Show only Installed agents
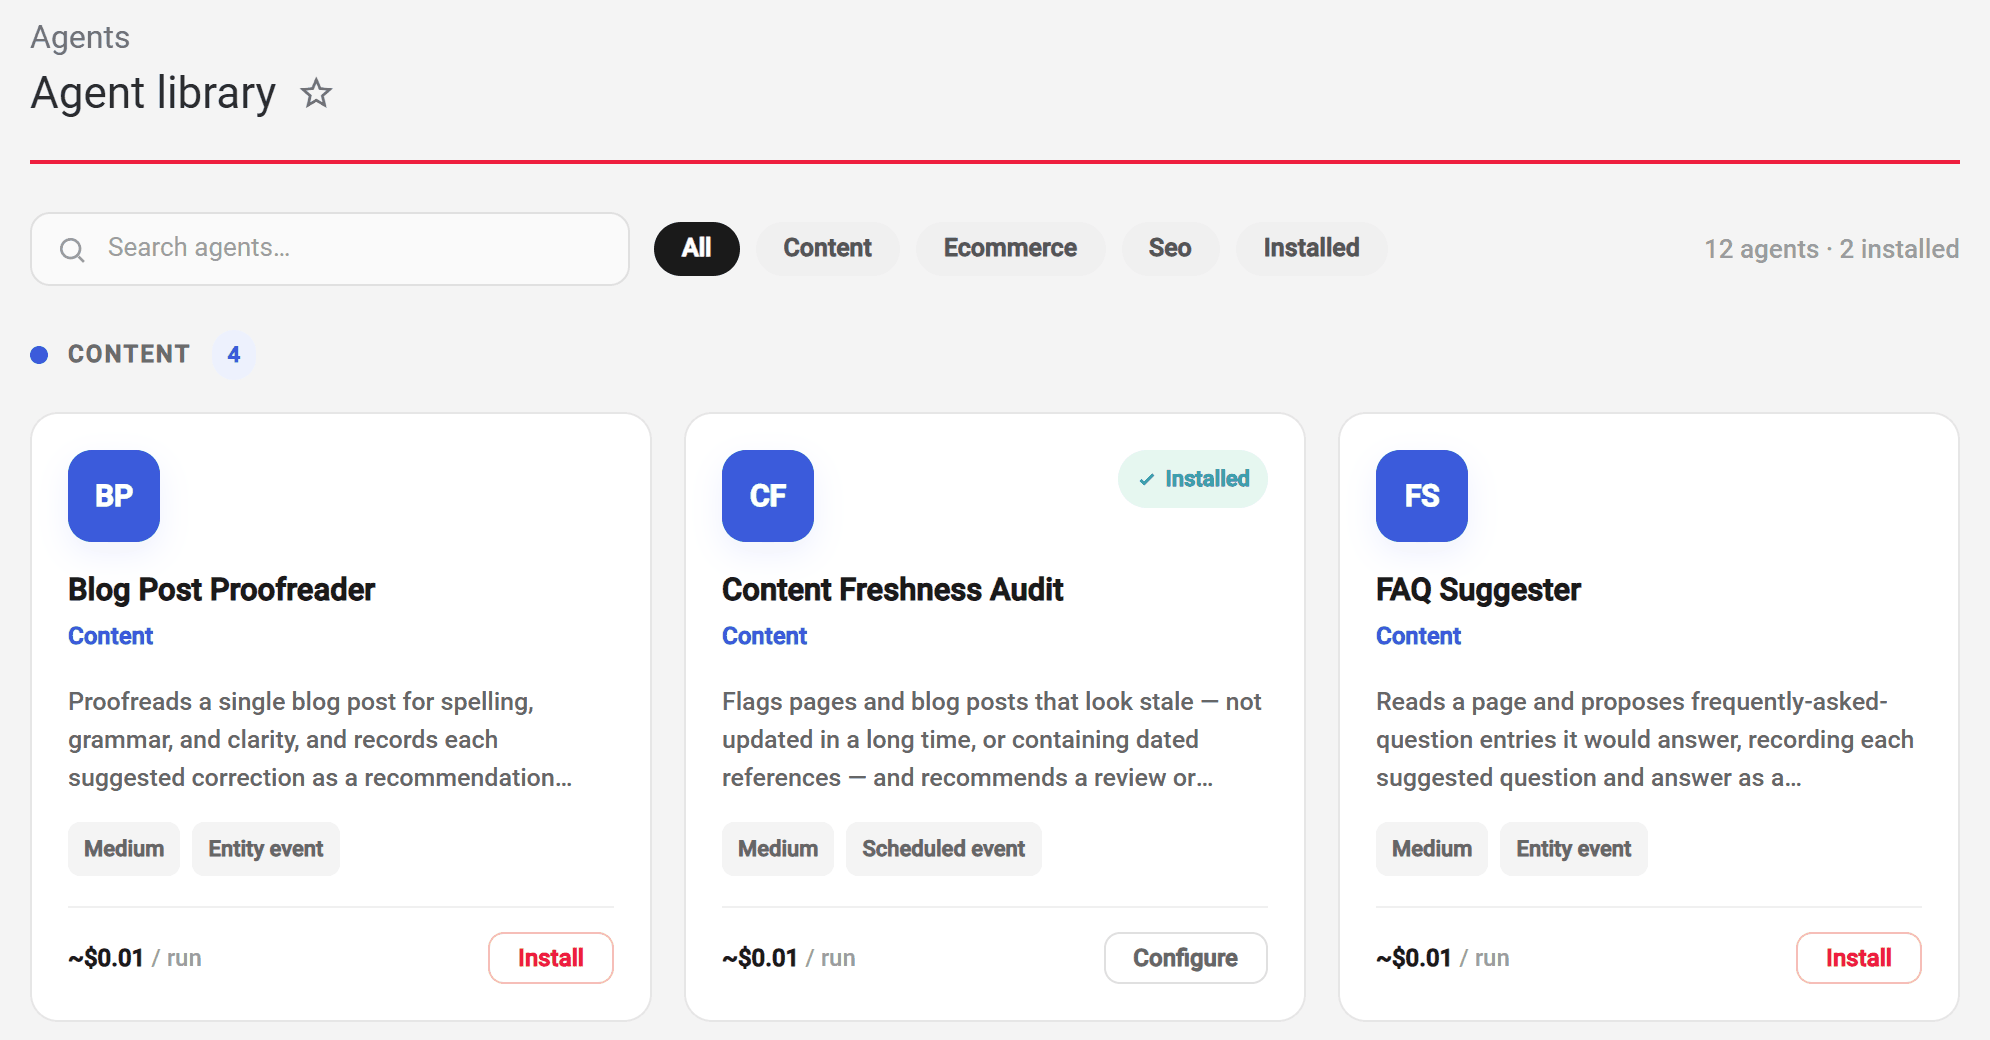 click(x=1311, y=248)
